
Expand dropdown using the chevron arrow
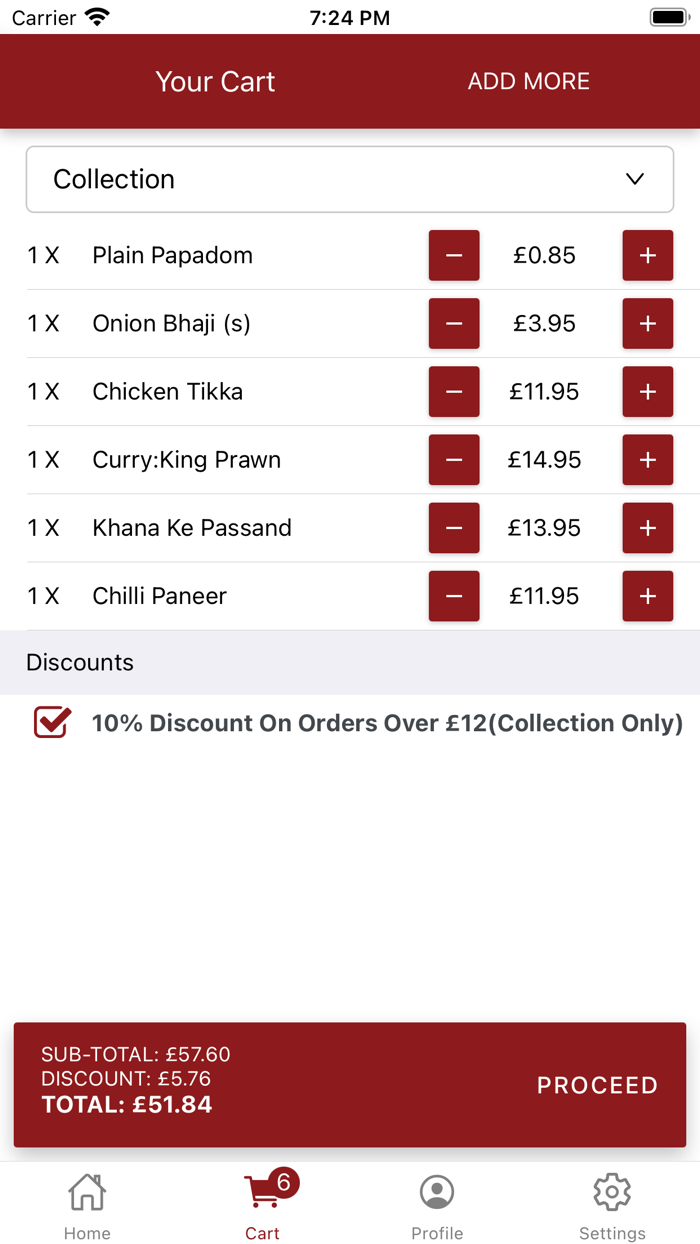tap(634, 180)
